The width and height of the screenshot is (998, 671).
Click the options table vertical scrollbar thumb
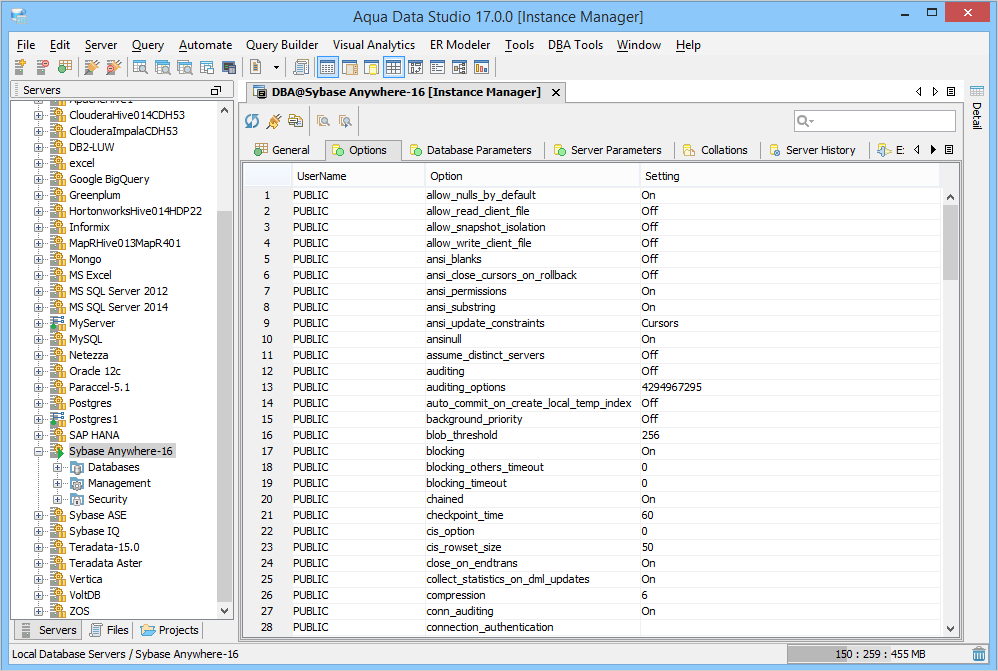950,242
